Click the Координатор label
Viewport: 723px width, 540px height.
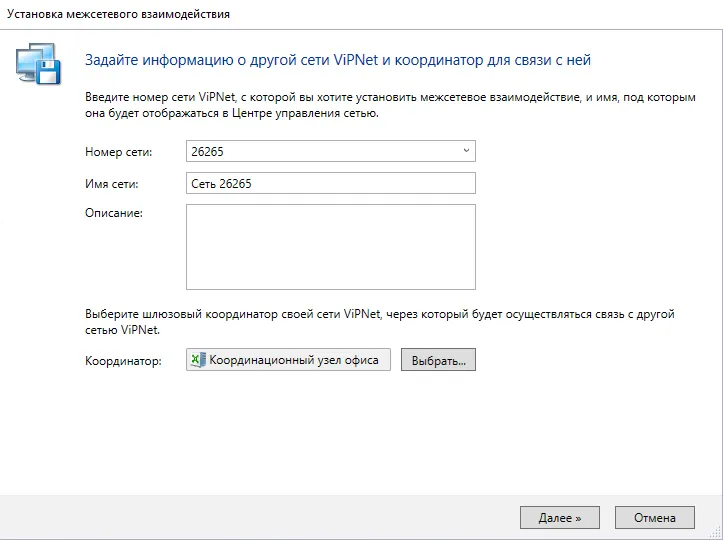[x=123, y=361]
